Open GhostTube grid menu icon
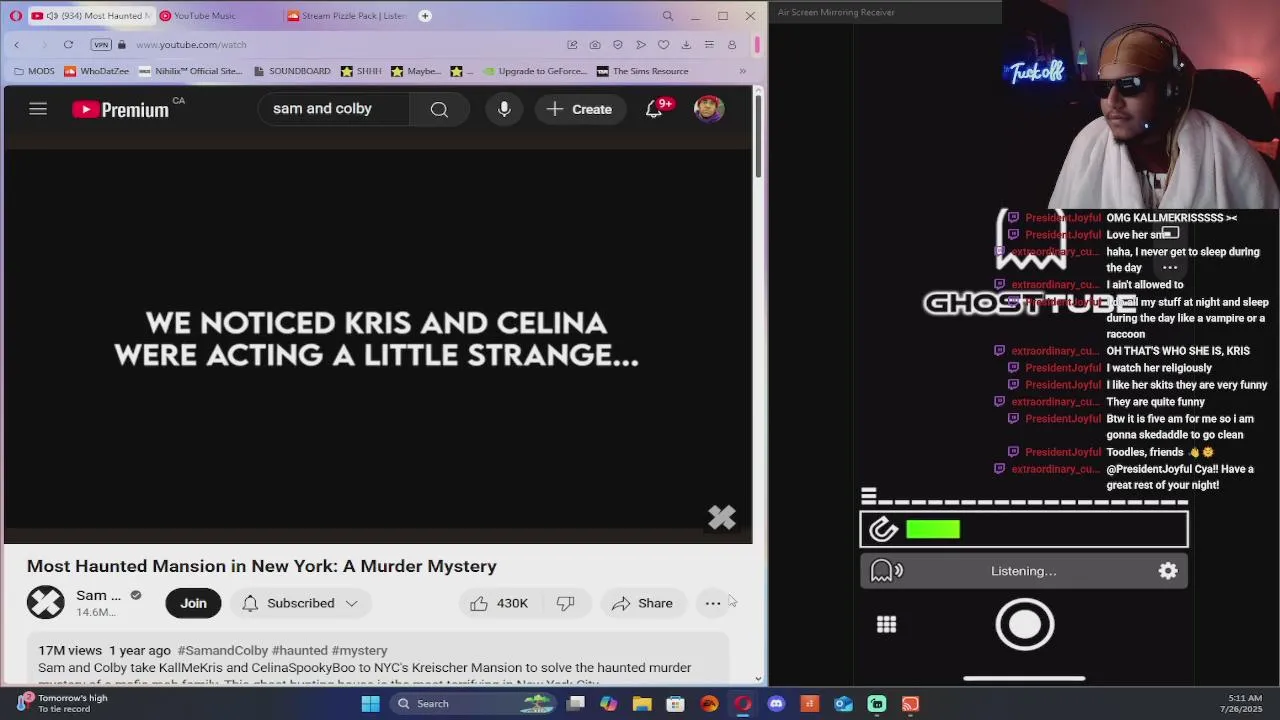1280x720 pixels. [x=886, y=625]
